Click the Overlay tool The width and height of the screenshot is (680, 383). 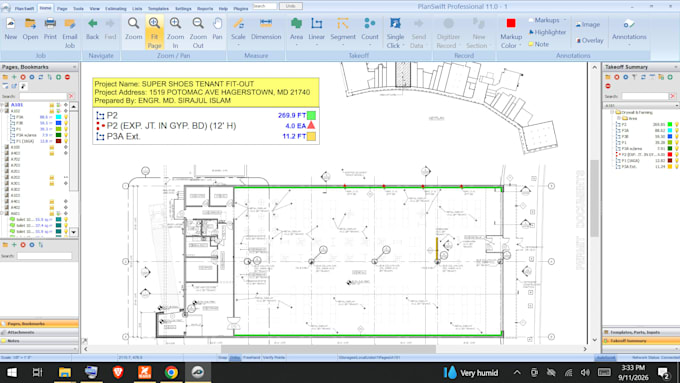(x=589, y=40)
